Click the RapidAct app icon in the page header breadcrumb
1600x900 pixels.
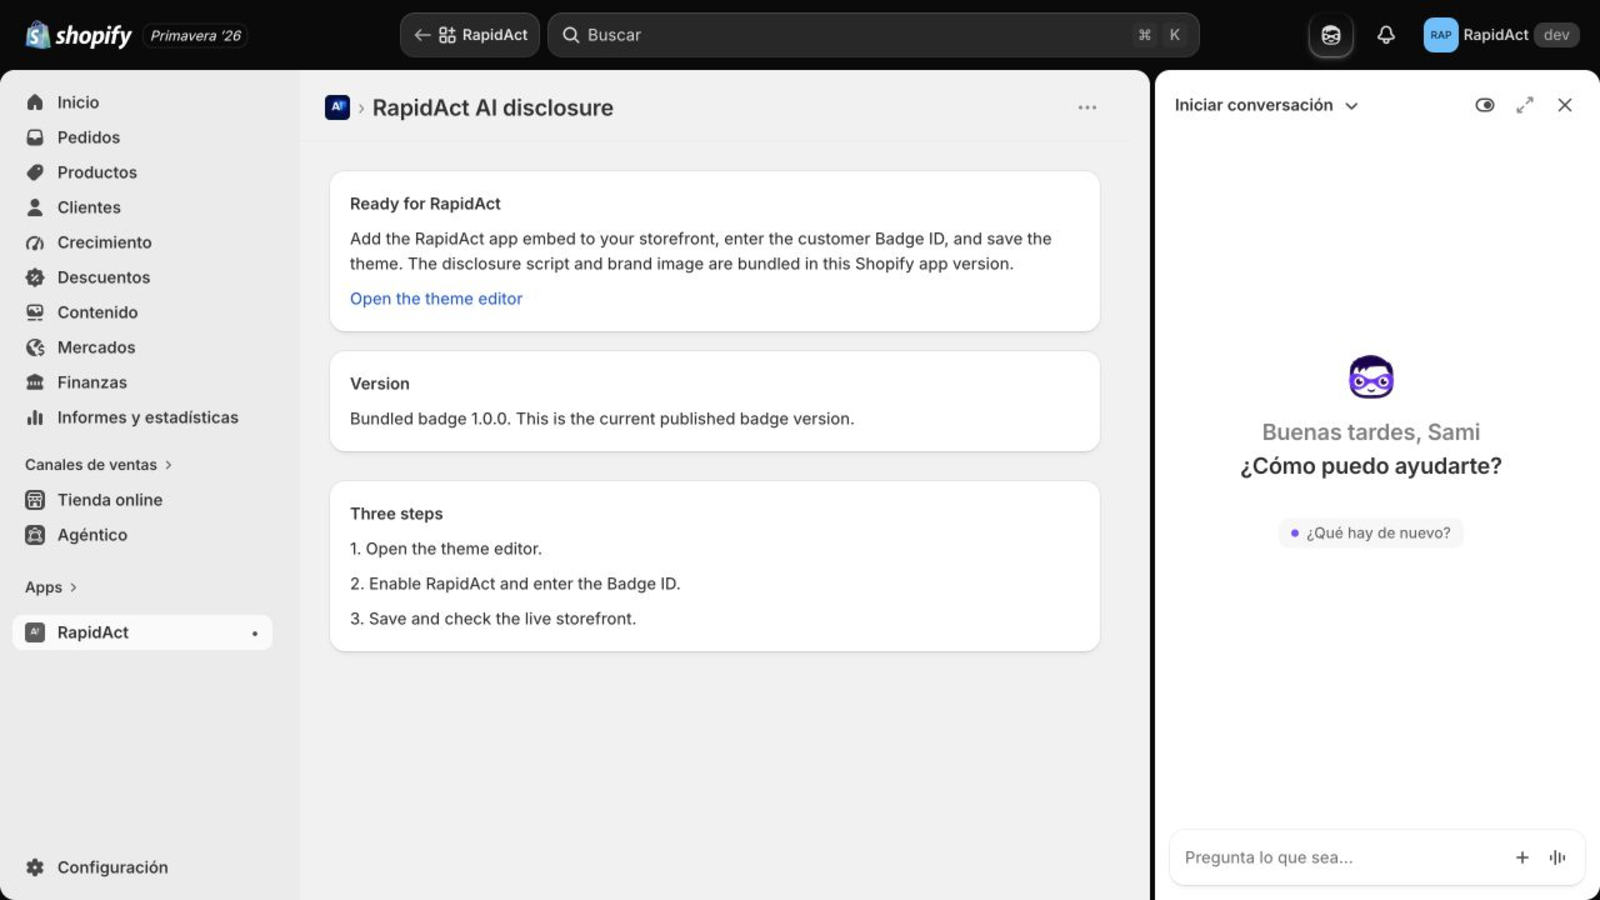pyautogui.click(x=337, y=107)
